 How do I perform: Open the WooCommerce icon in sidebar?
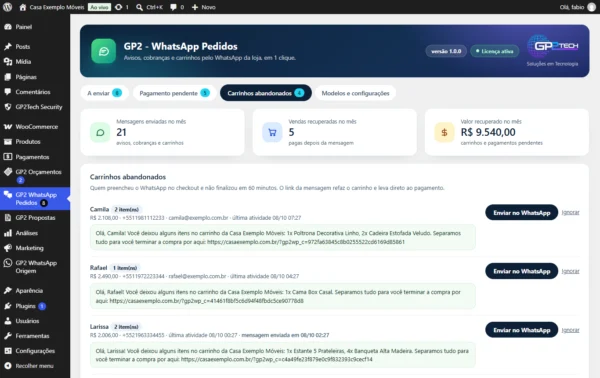pos(8,127)
